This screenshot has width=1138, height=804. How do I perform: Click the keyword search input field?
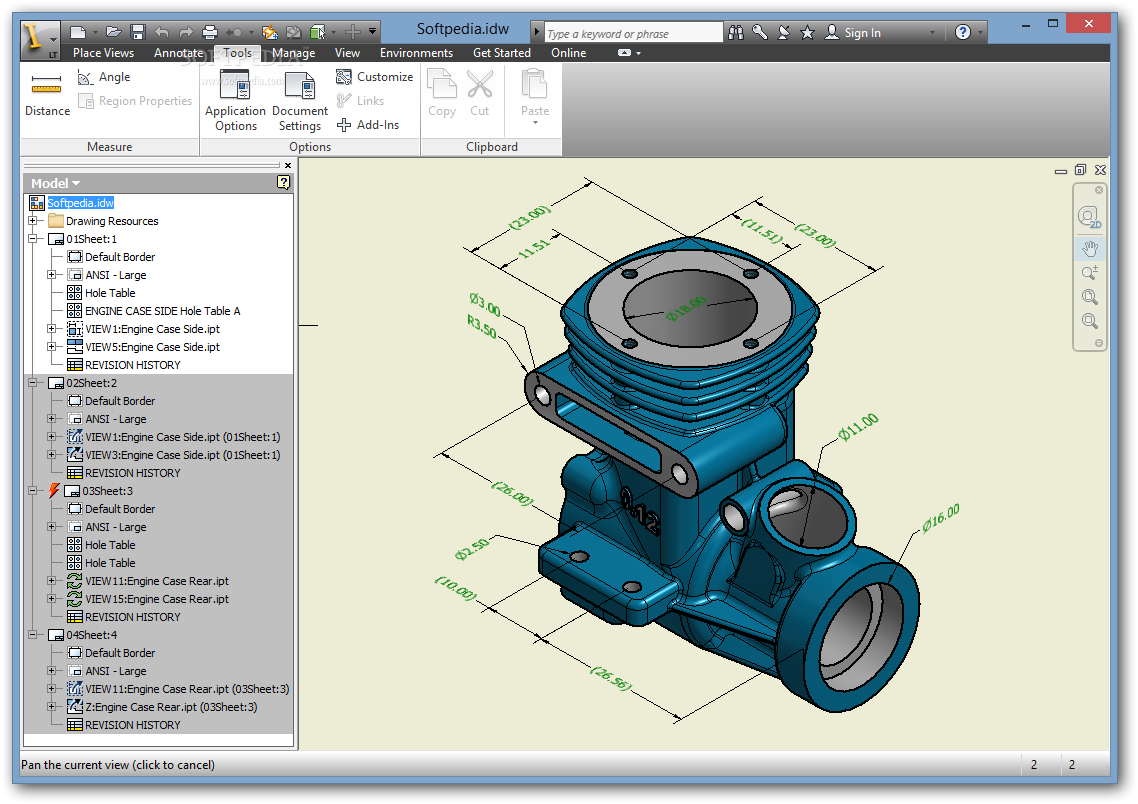tap(632, 33)
